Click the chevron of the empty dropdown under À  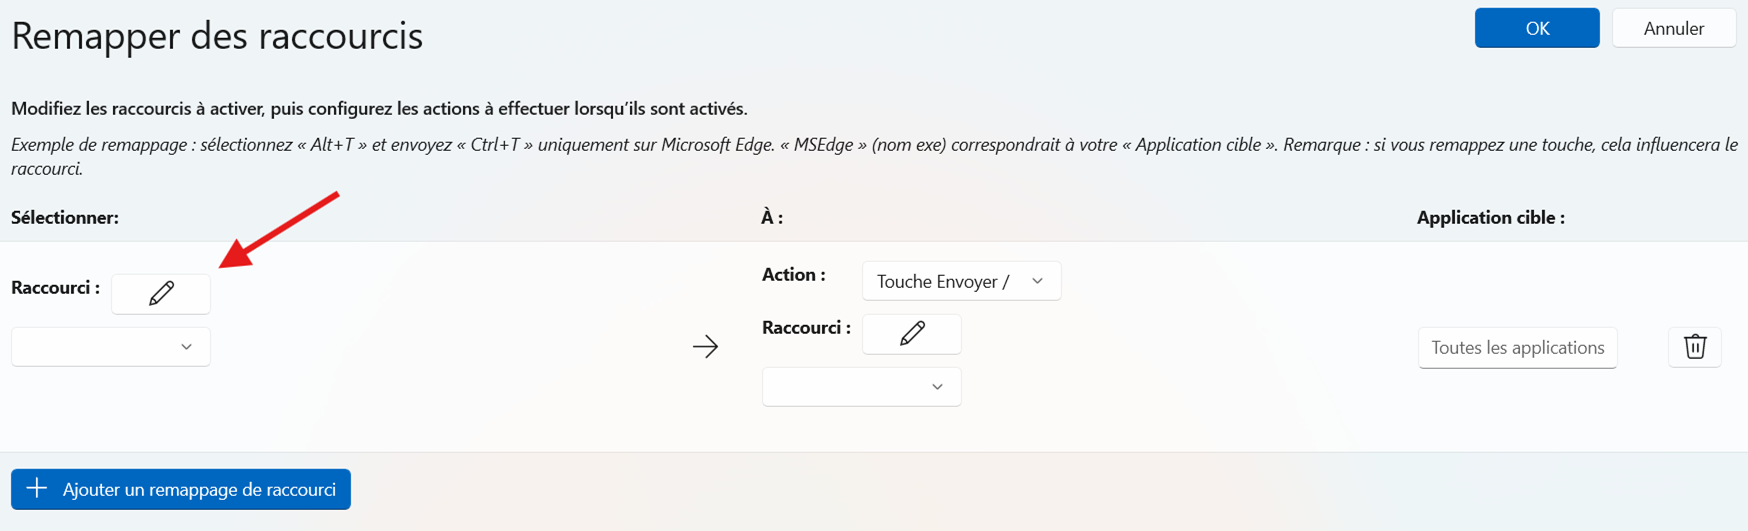pyautogui.click(x=937, y=387)
